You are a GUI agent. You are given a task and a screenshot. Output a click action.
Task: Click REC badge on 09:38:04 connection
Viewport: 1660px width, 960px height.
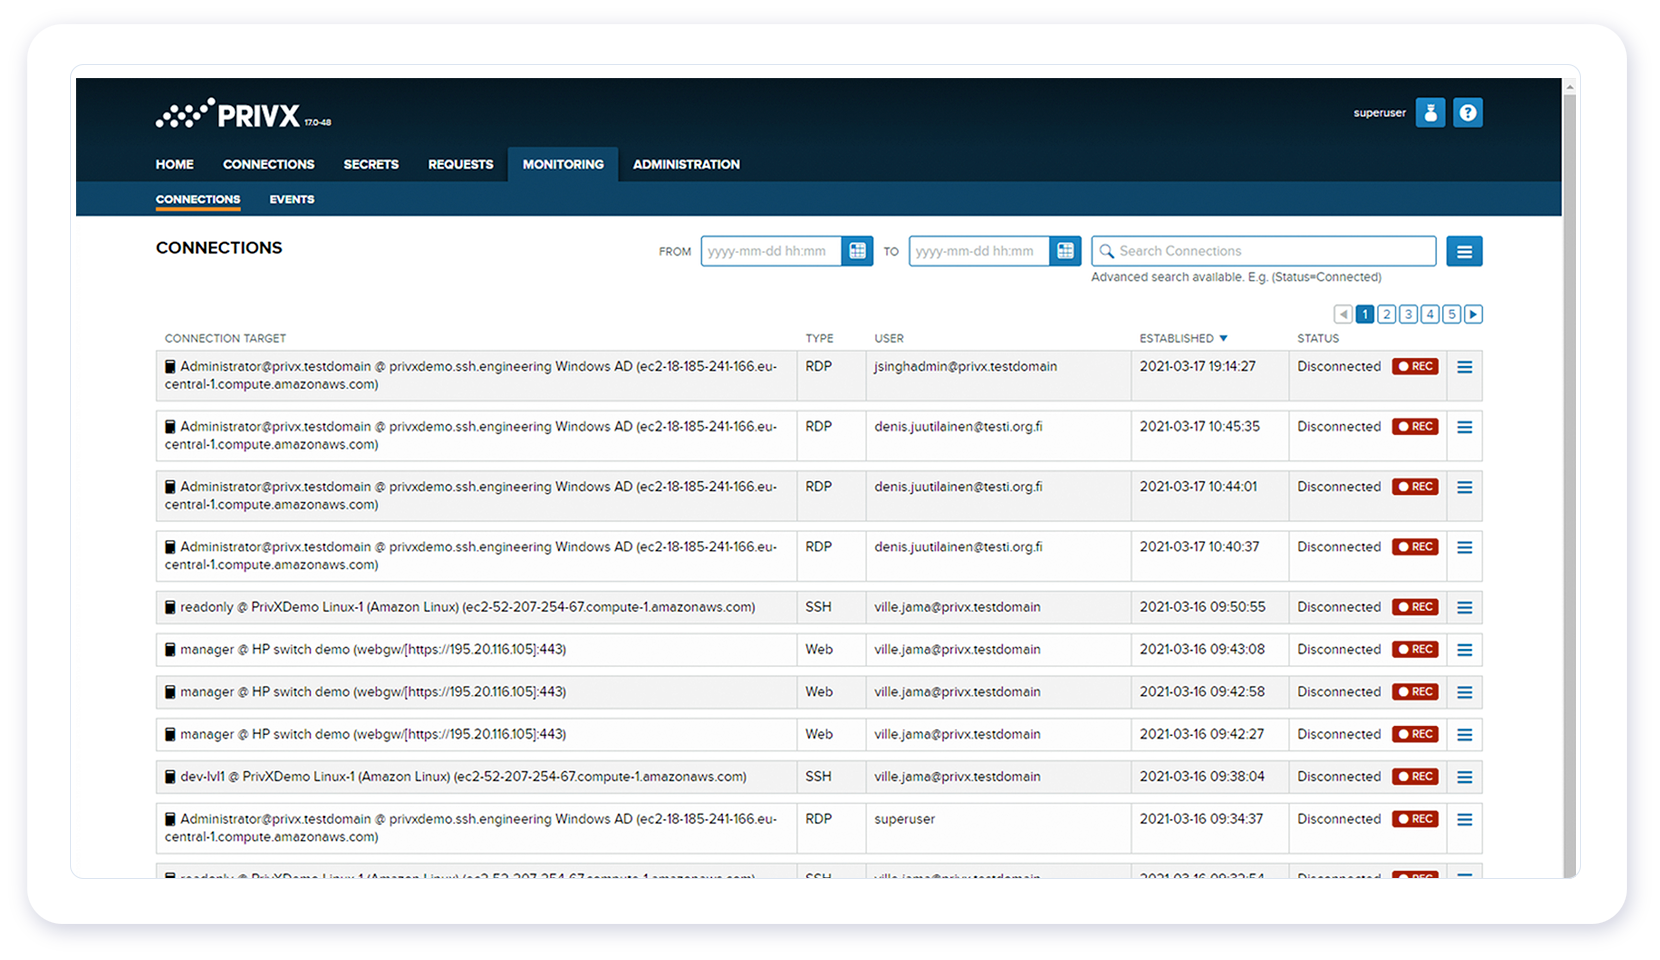(1415, 777)
